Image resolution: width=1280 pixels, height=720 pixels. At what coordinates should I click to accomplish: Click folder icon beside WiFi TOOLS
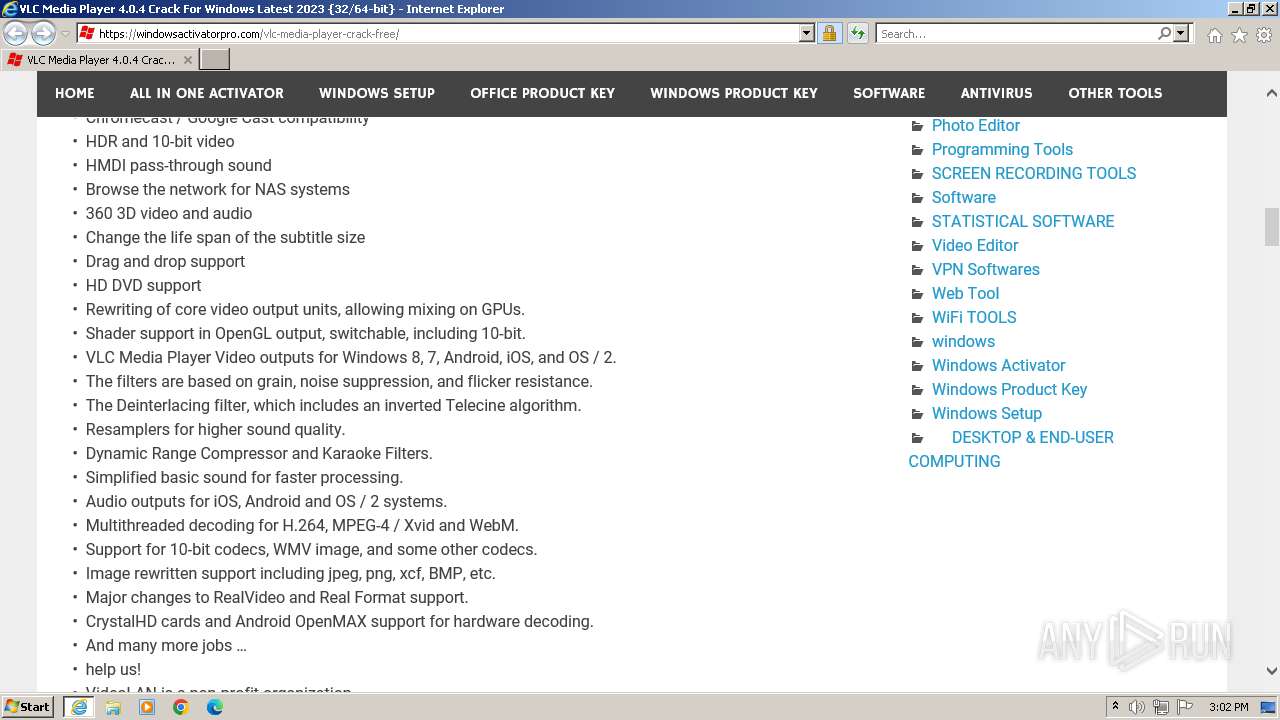point(917,318)
